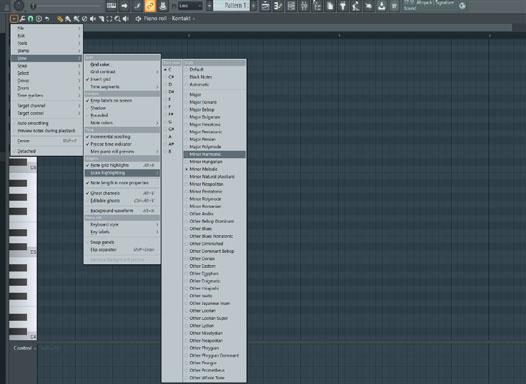Open the Line snap dropdown in the top toolbar

coord(190,6)
